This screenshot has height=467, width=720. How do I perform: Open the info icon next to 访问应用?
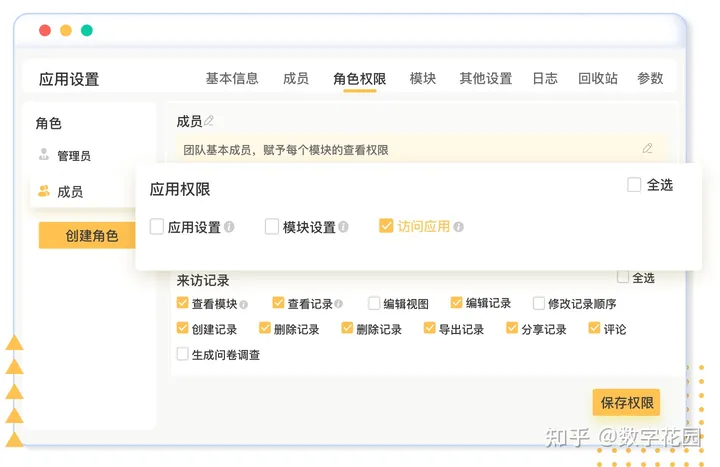(x=458, y=227)
